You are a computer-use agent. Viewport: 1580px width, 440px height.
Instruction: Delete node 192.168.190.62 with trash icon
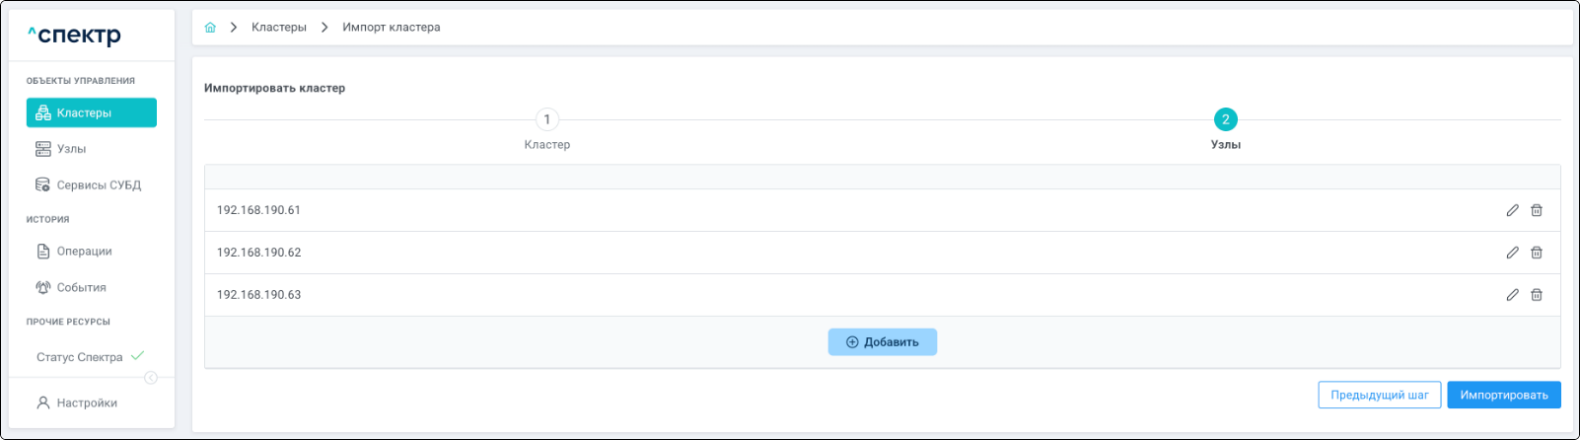[1537, 253]
